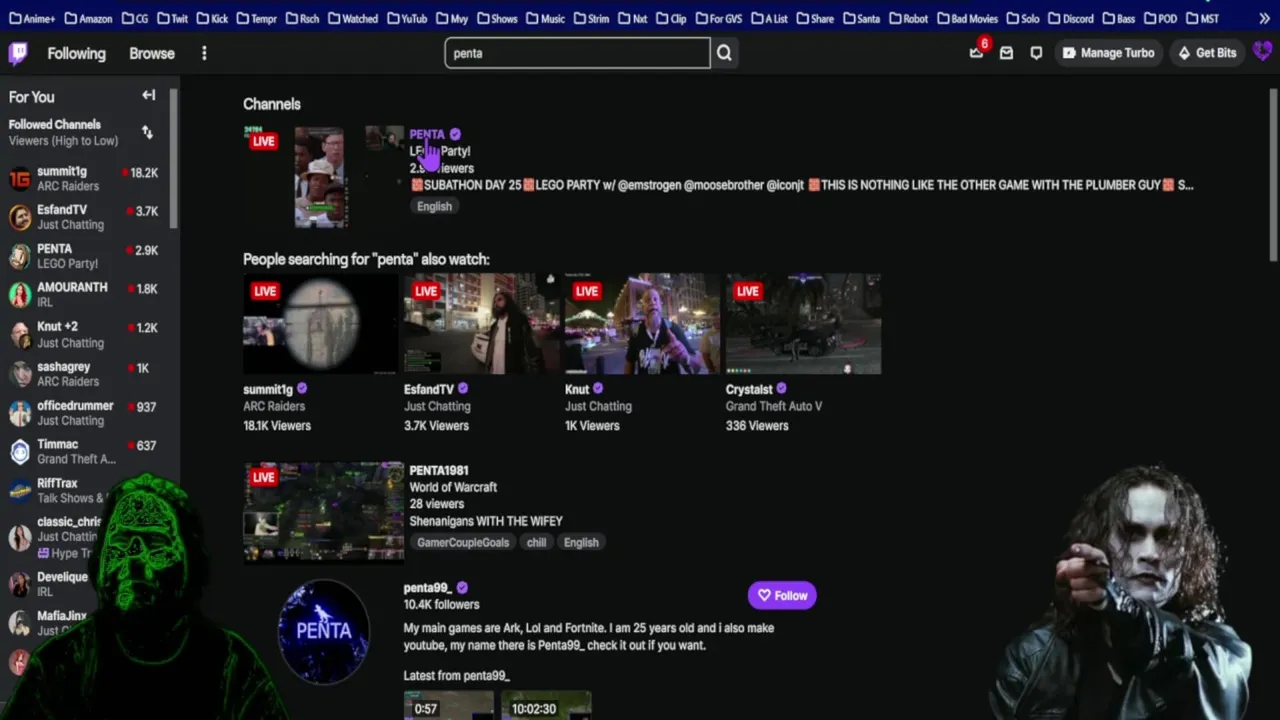The width and height of the screenshot is (1280, 720).
Task: Open the Bad Movies bookmark folder
Action: [967, 18]
